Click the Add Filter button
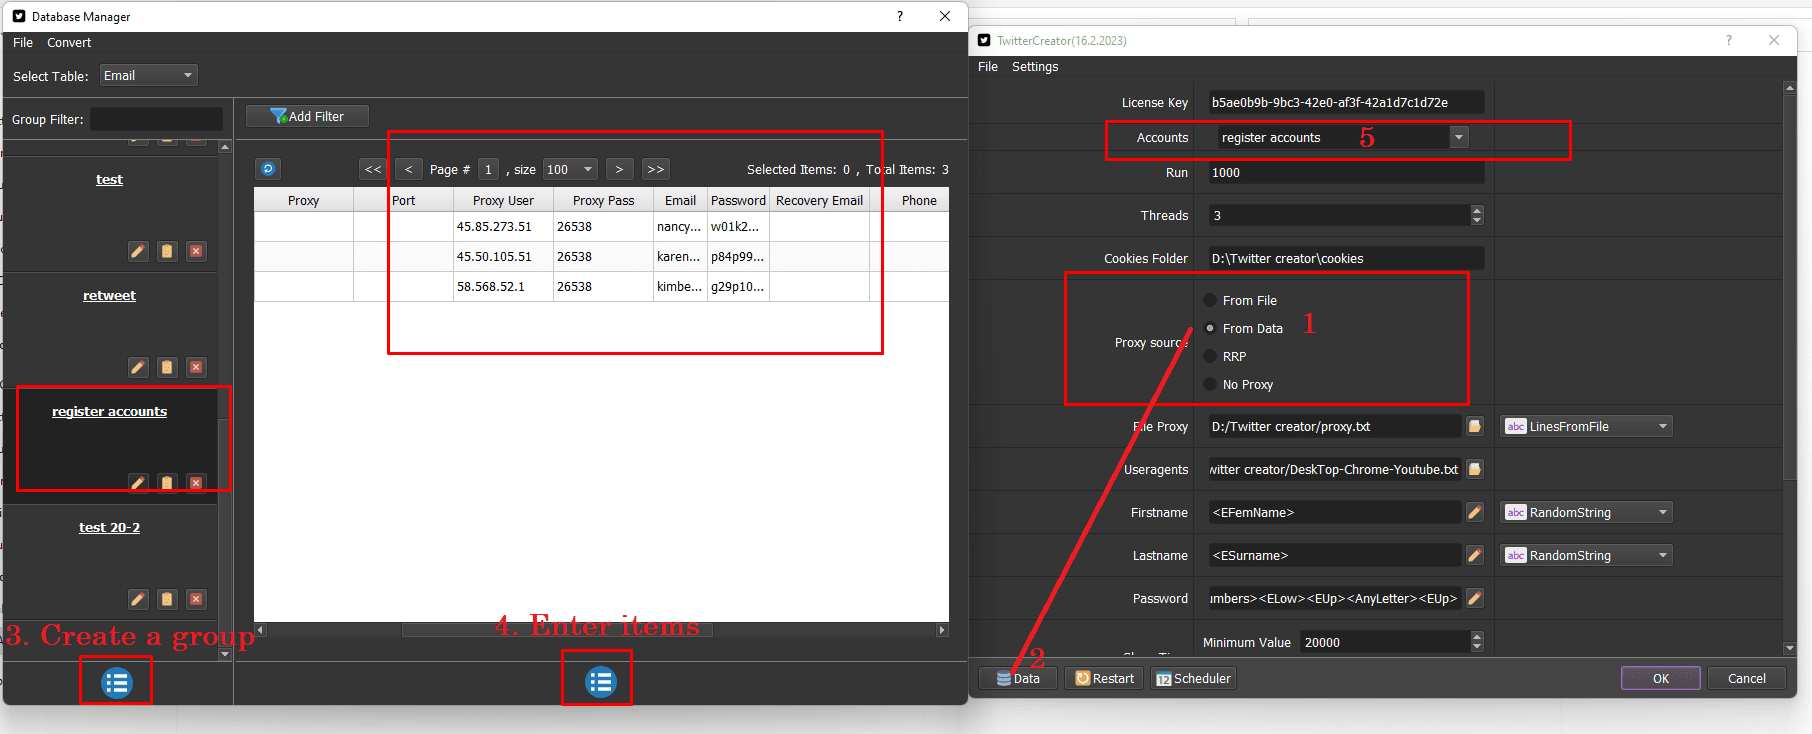 307,116
